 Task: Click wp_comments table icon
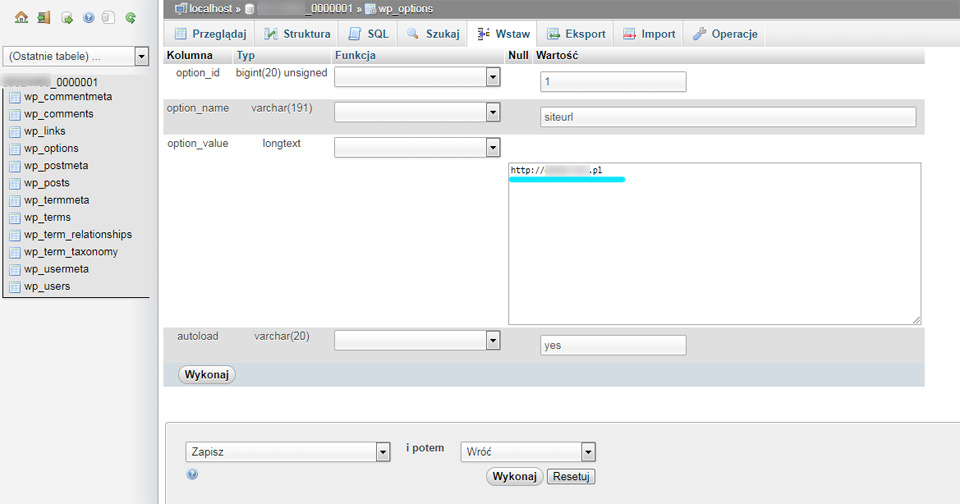(x=15, y=115)
